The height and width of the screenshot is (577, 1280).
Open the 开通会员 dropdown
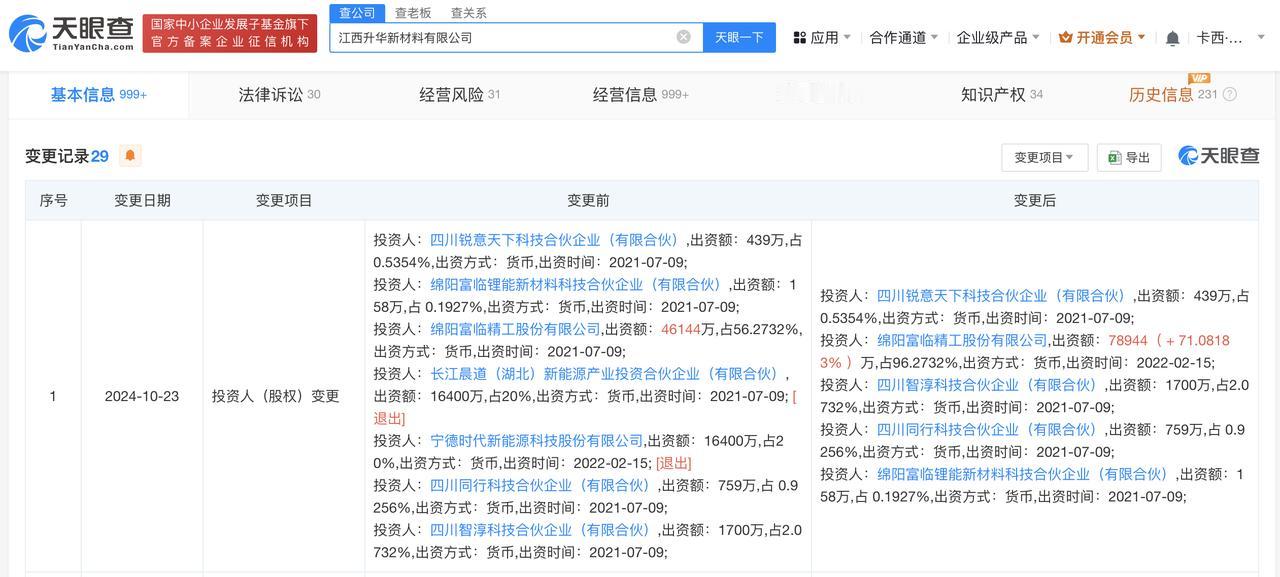point(1102,37)
